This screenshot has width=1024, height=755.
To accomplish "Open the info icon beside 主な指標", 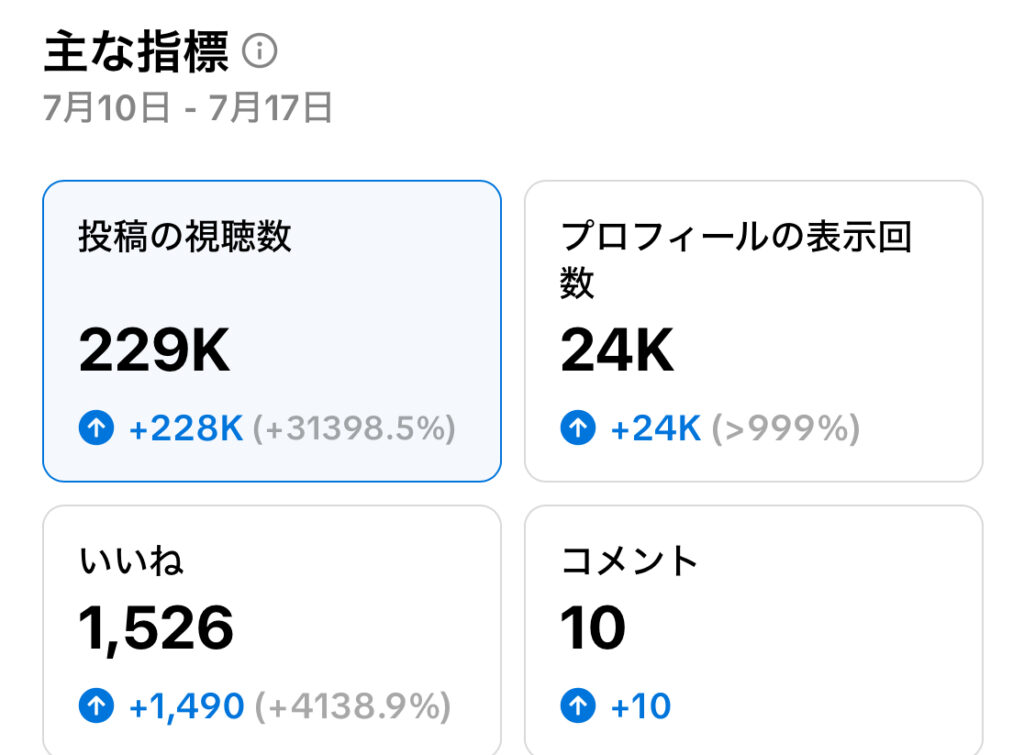I will click(x=260, y=51).
